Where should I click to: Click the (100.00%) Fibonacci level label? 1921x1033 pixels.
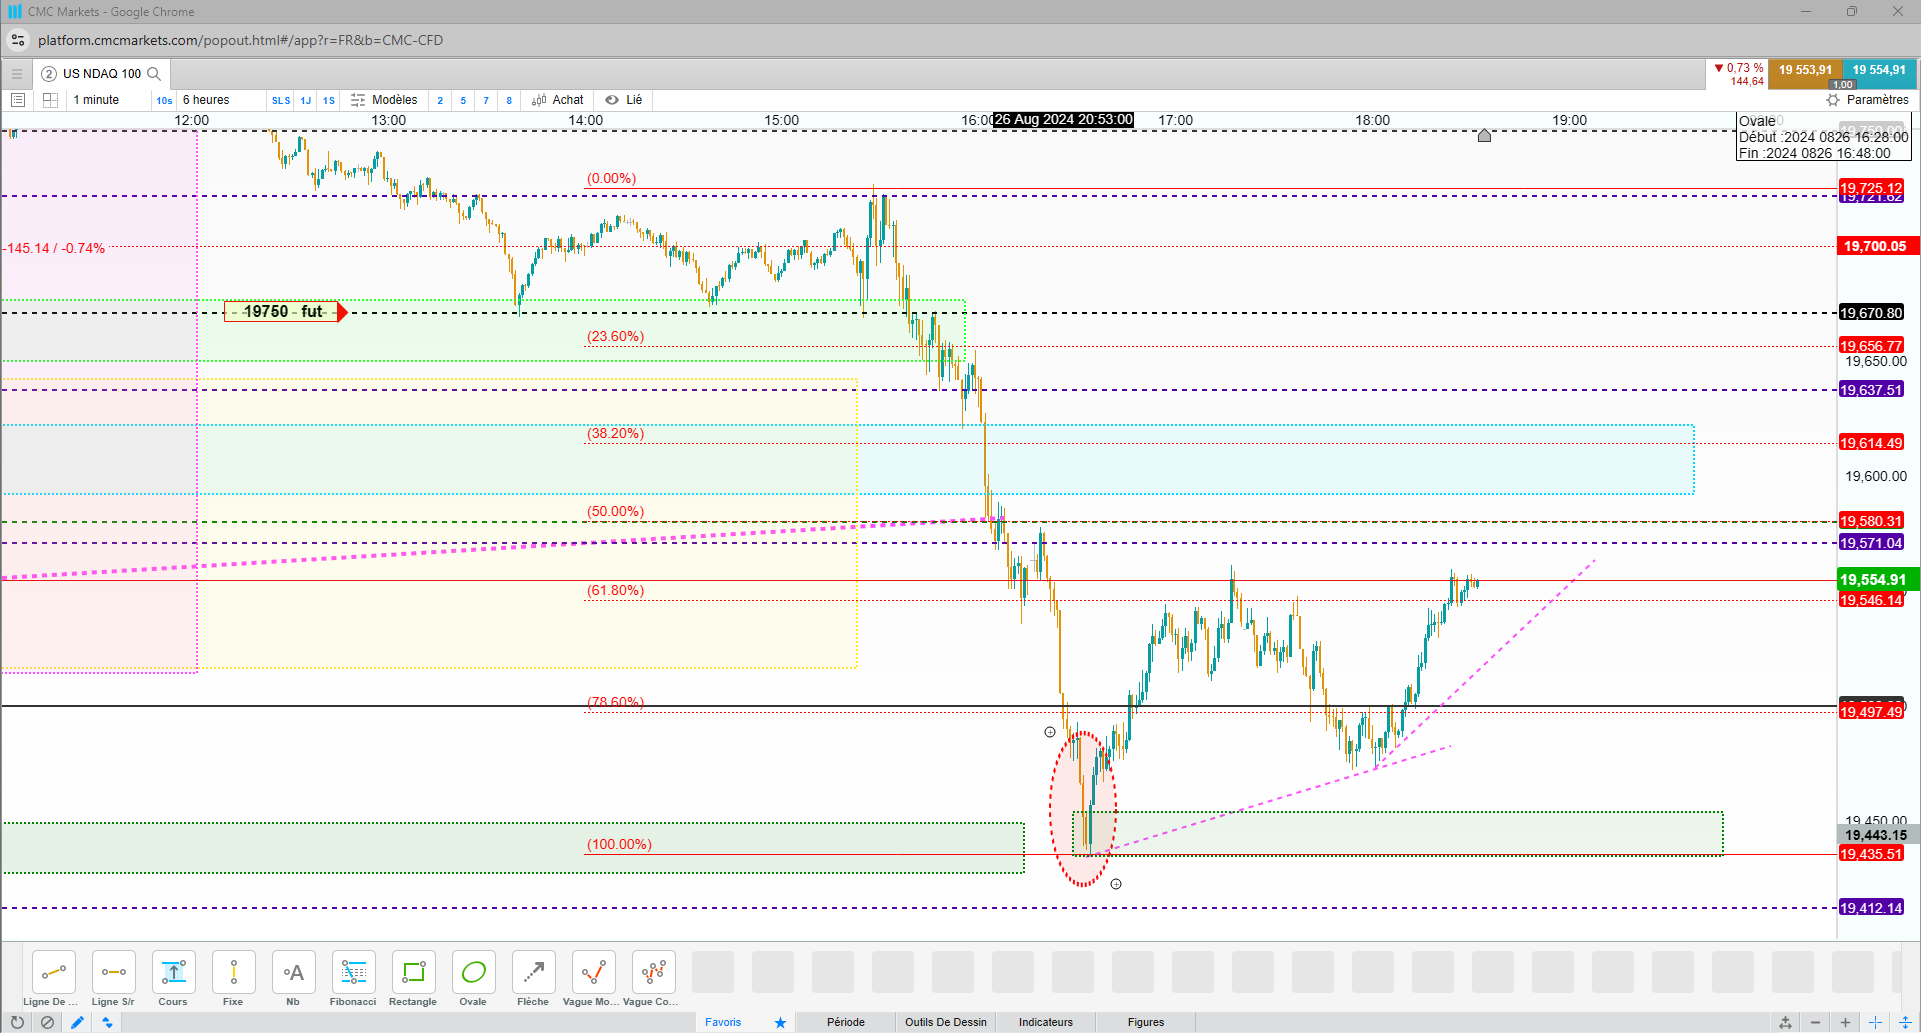click(x=619, y=844)
